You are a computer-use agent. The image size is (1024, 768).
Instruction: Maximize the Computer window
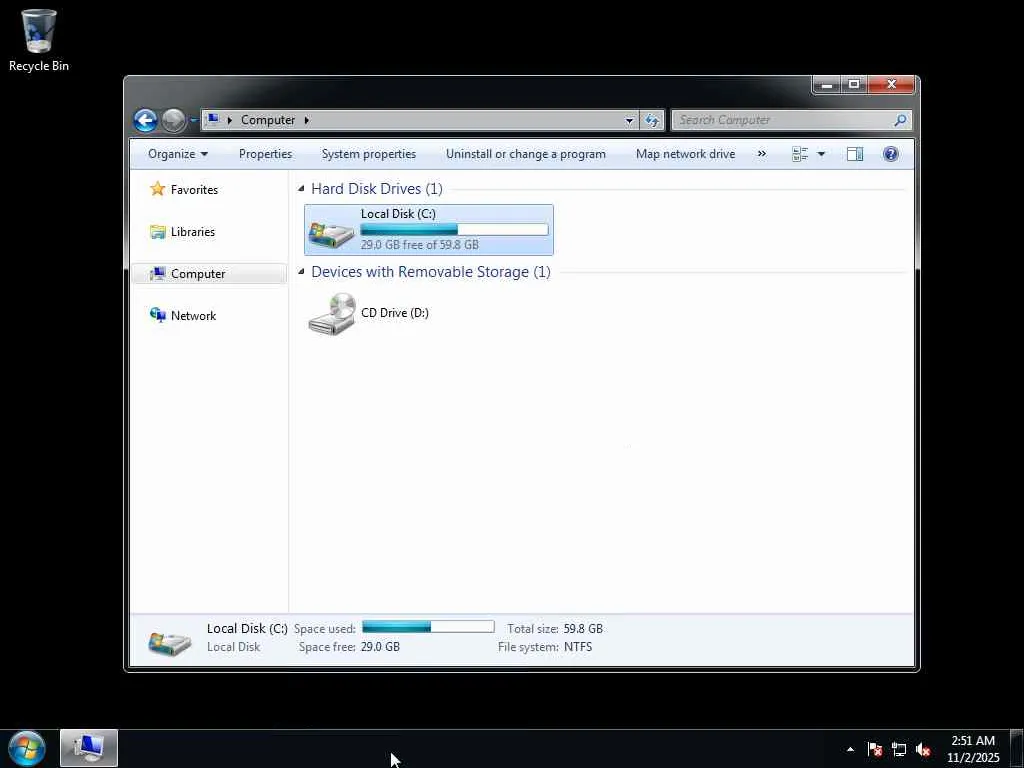[x=854, y=85]
